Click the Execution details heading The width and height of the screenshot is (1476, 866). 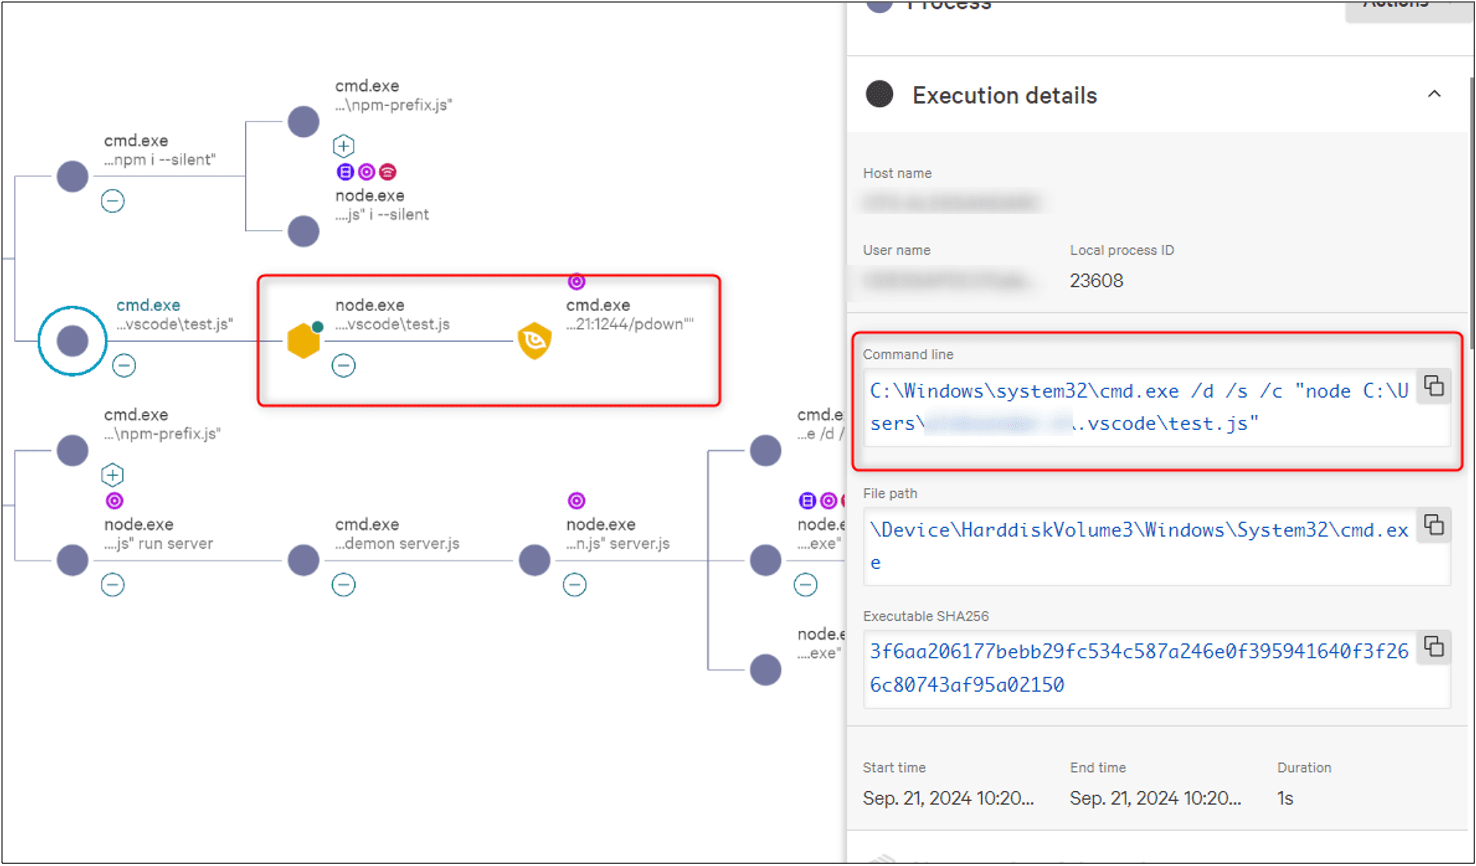[x=1004, y=95]
